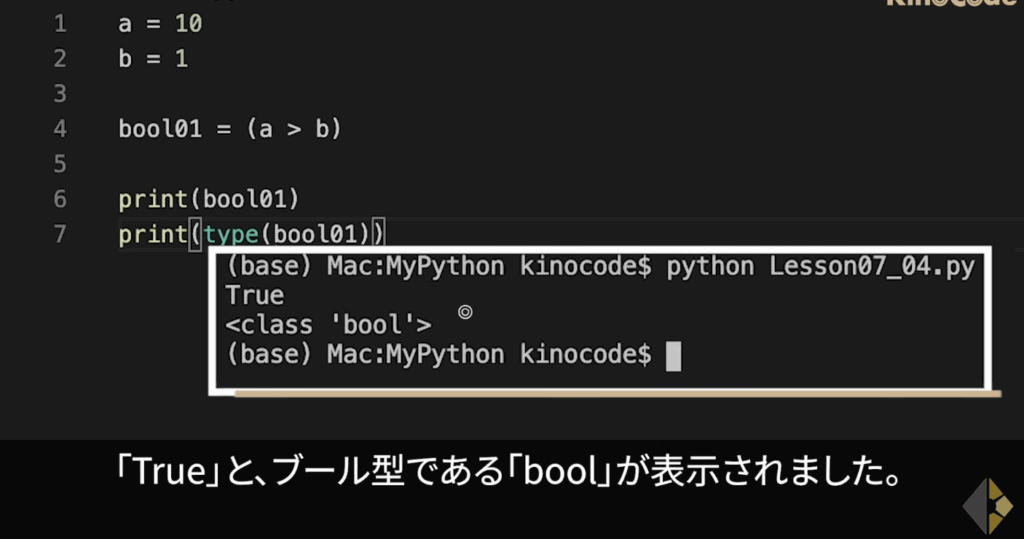The image size is (1024, 539).
Task: Click the tan bar below the terminal
Action: 617,394
